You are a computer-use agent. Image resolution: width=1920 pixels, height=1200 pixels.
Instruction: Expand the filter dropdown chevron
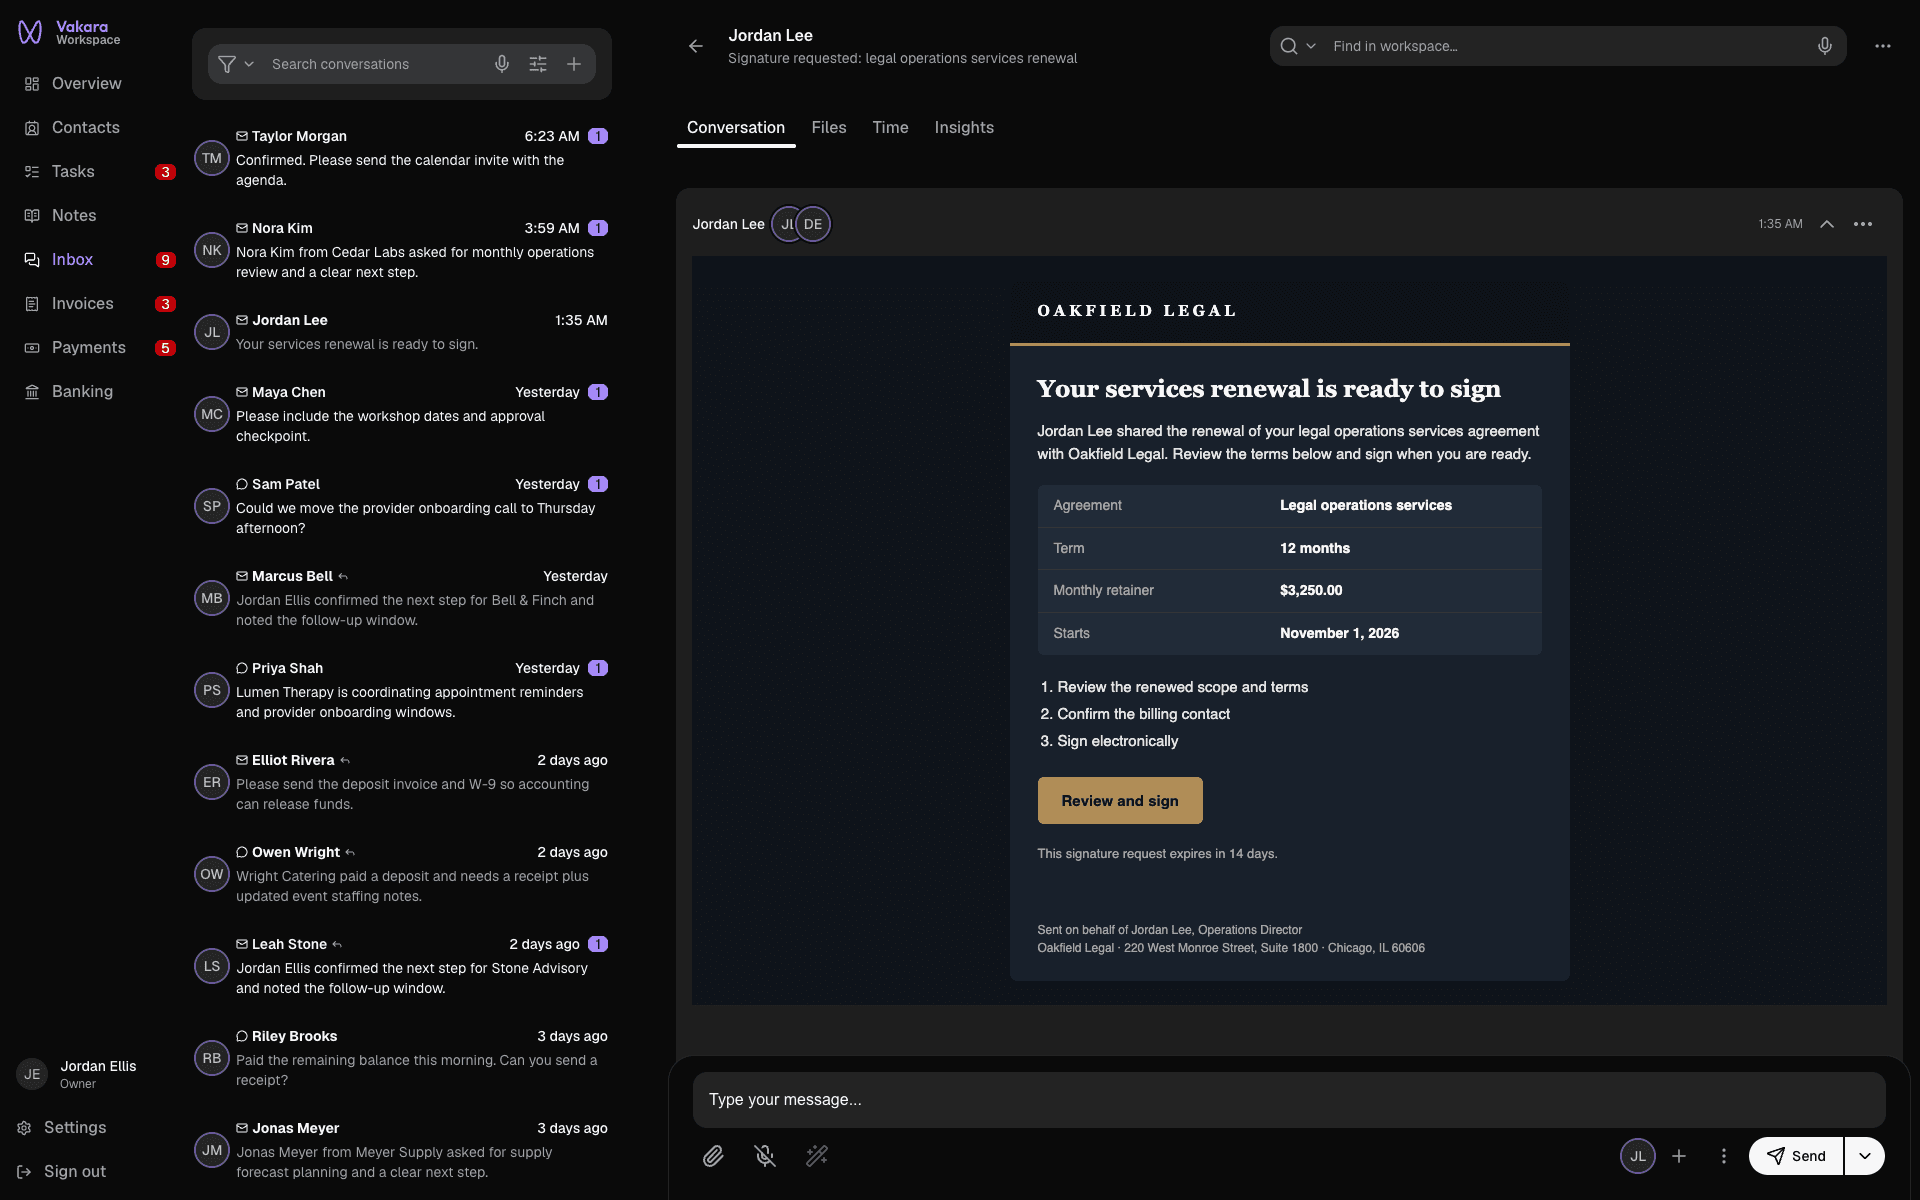249,64
